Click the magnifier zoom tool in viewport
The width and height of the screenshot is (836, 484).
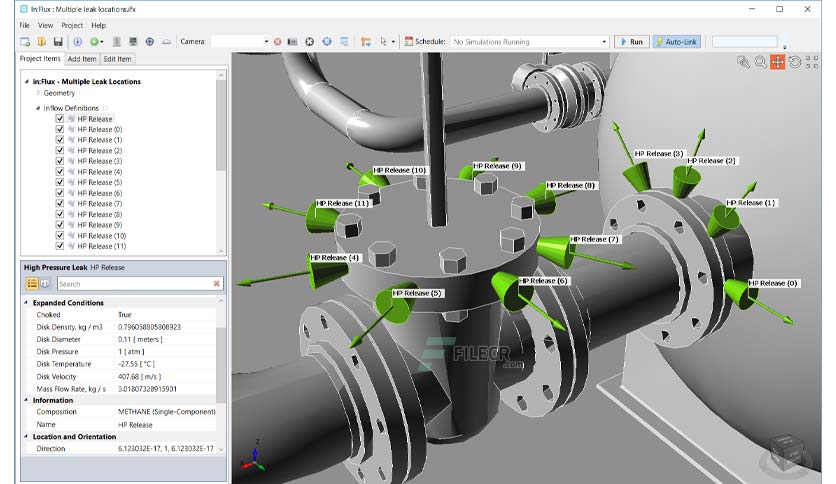[x=760, y=62]
